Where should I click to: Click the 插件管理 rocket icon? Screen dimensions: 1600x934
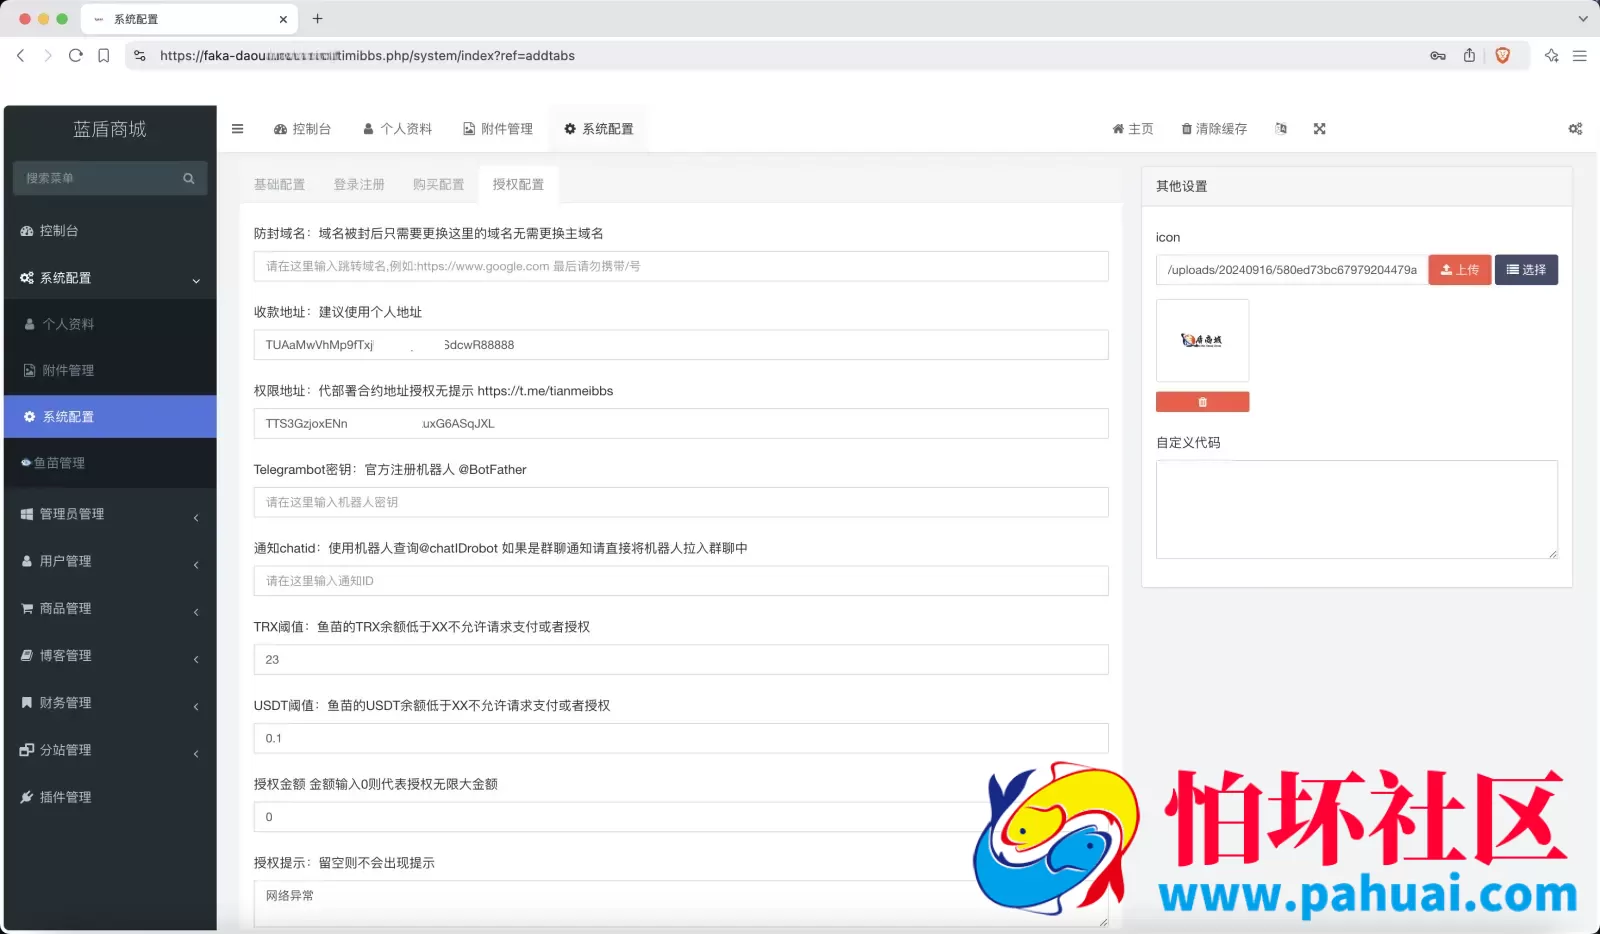(27, 797)
